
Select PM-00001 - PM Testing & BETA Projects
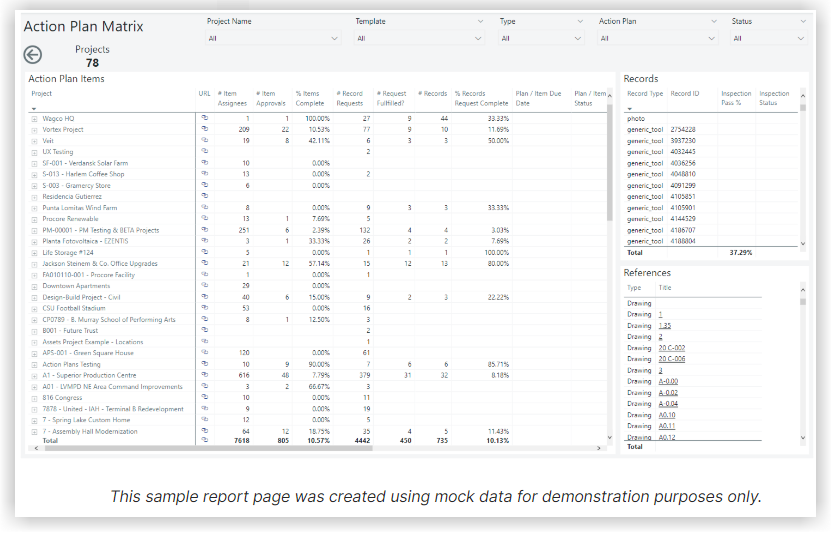[x=101, y=230]
